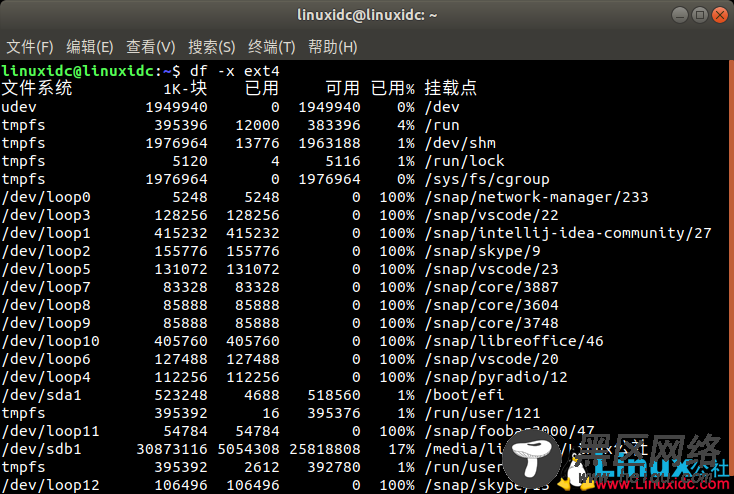Maximize the terminal window
Image resolution: width=734 pixels, height=494 pixels.
click(x=700, y=15)
